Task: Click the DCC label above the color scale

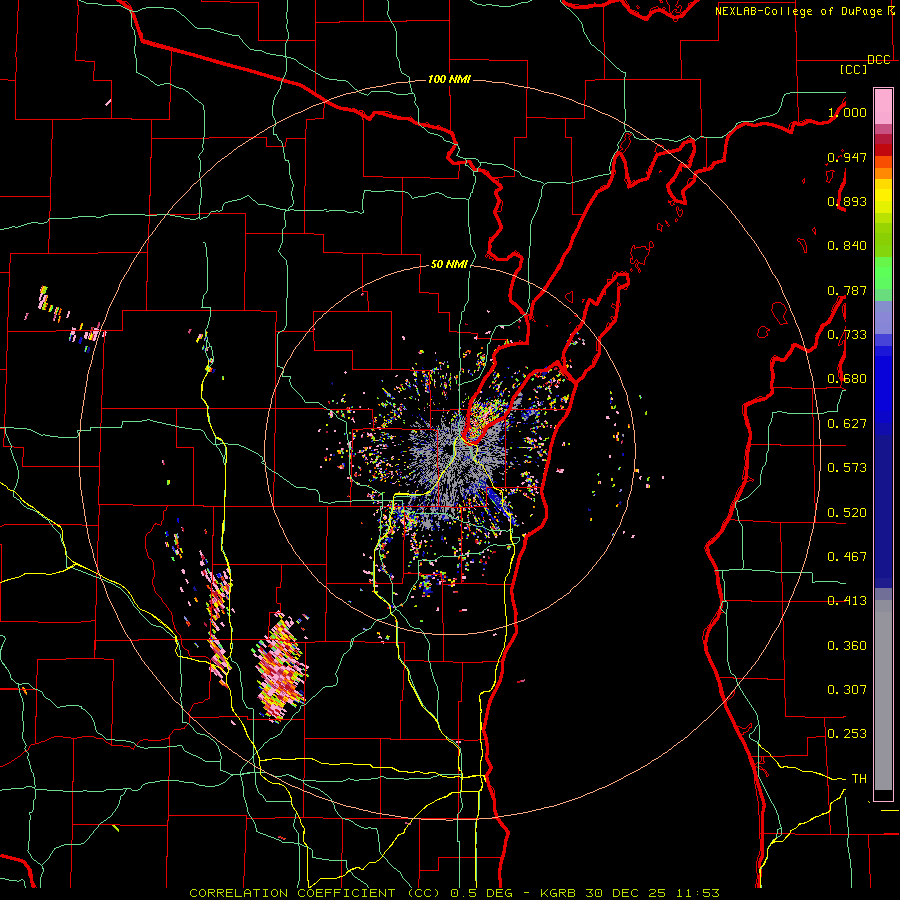Action: pos(878,60)
